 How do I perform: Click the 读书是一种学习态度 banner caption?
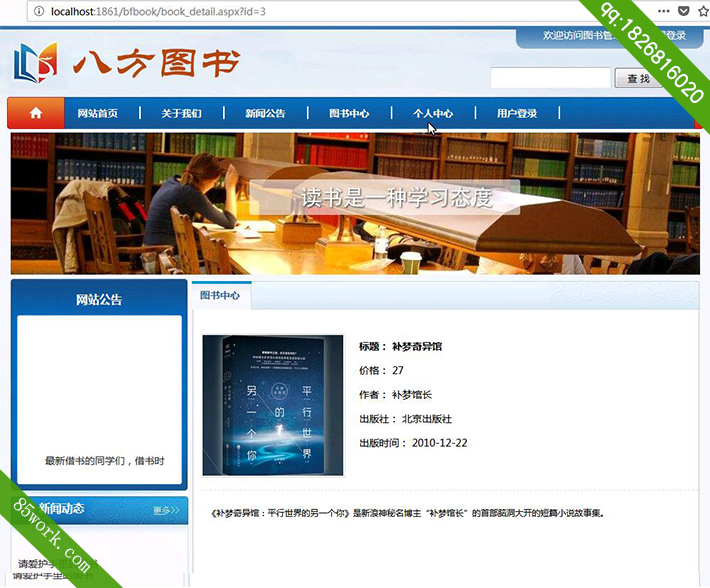click(397, 198)
